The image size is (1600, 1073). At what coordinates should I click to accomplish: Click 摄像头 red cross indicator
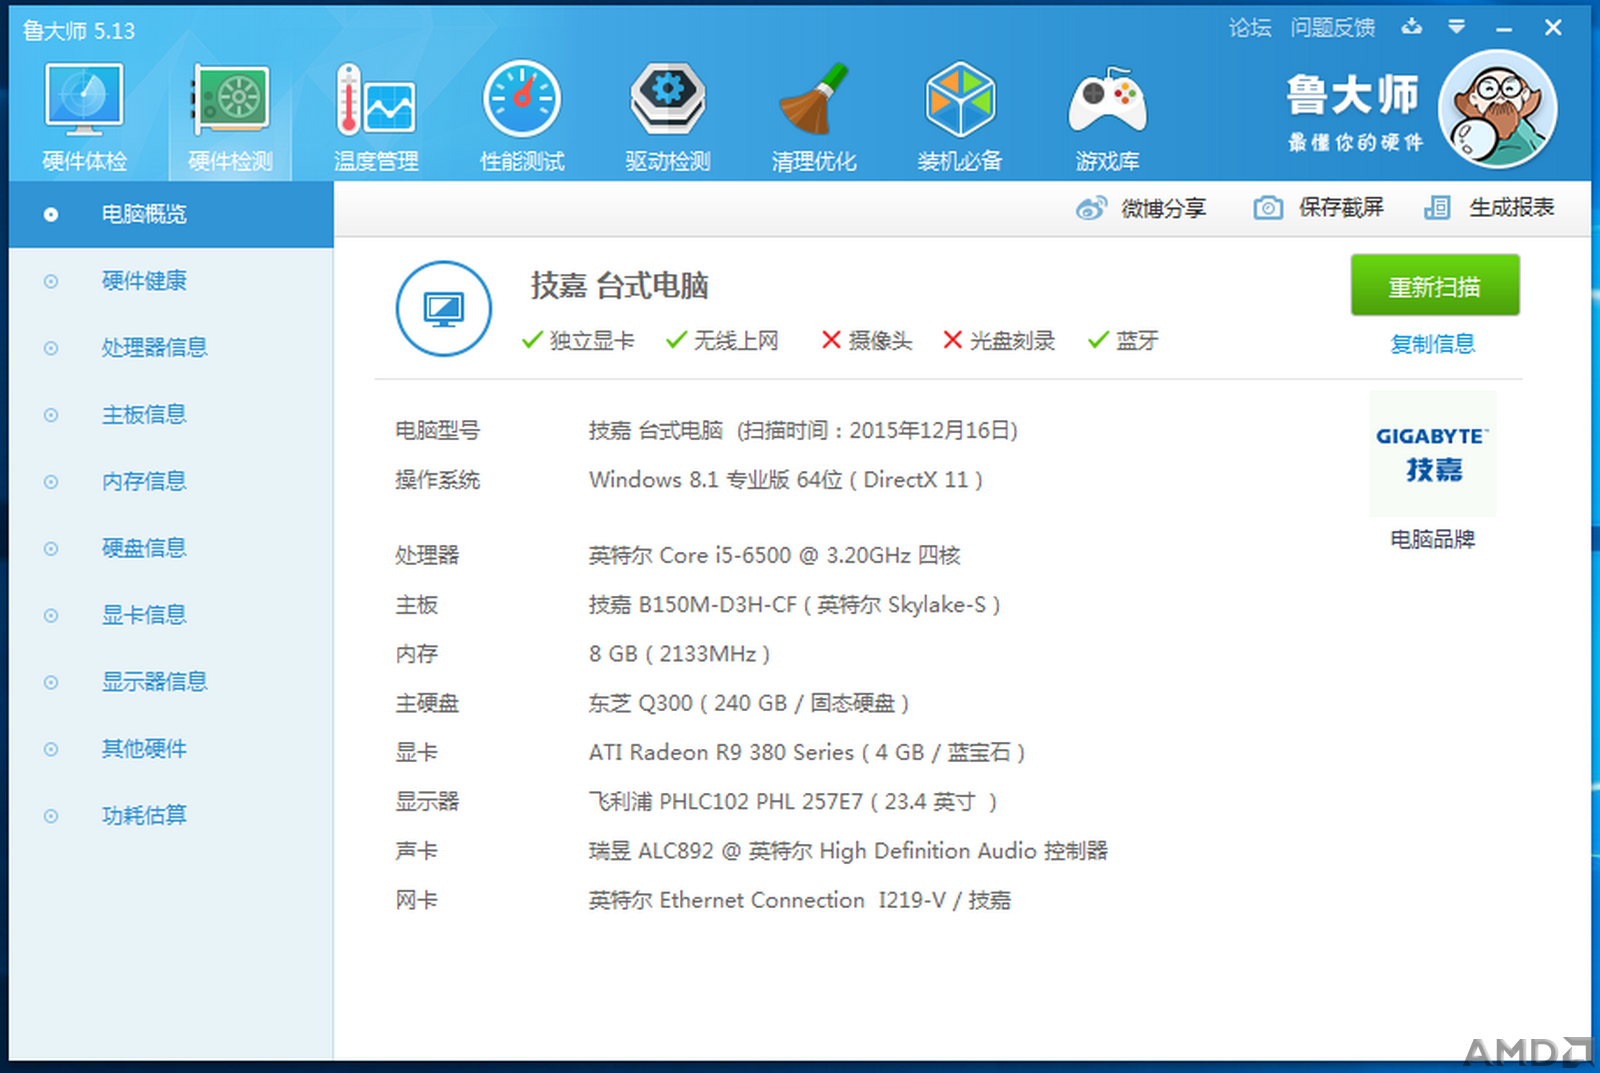click(866, 341)
